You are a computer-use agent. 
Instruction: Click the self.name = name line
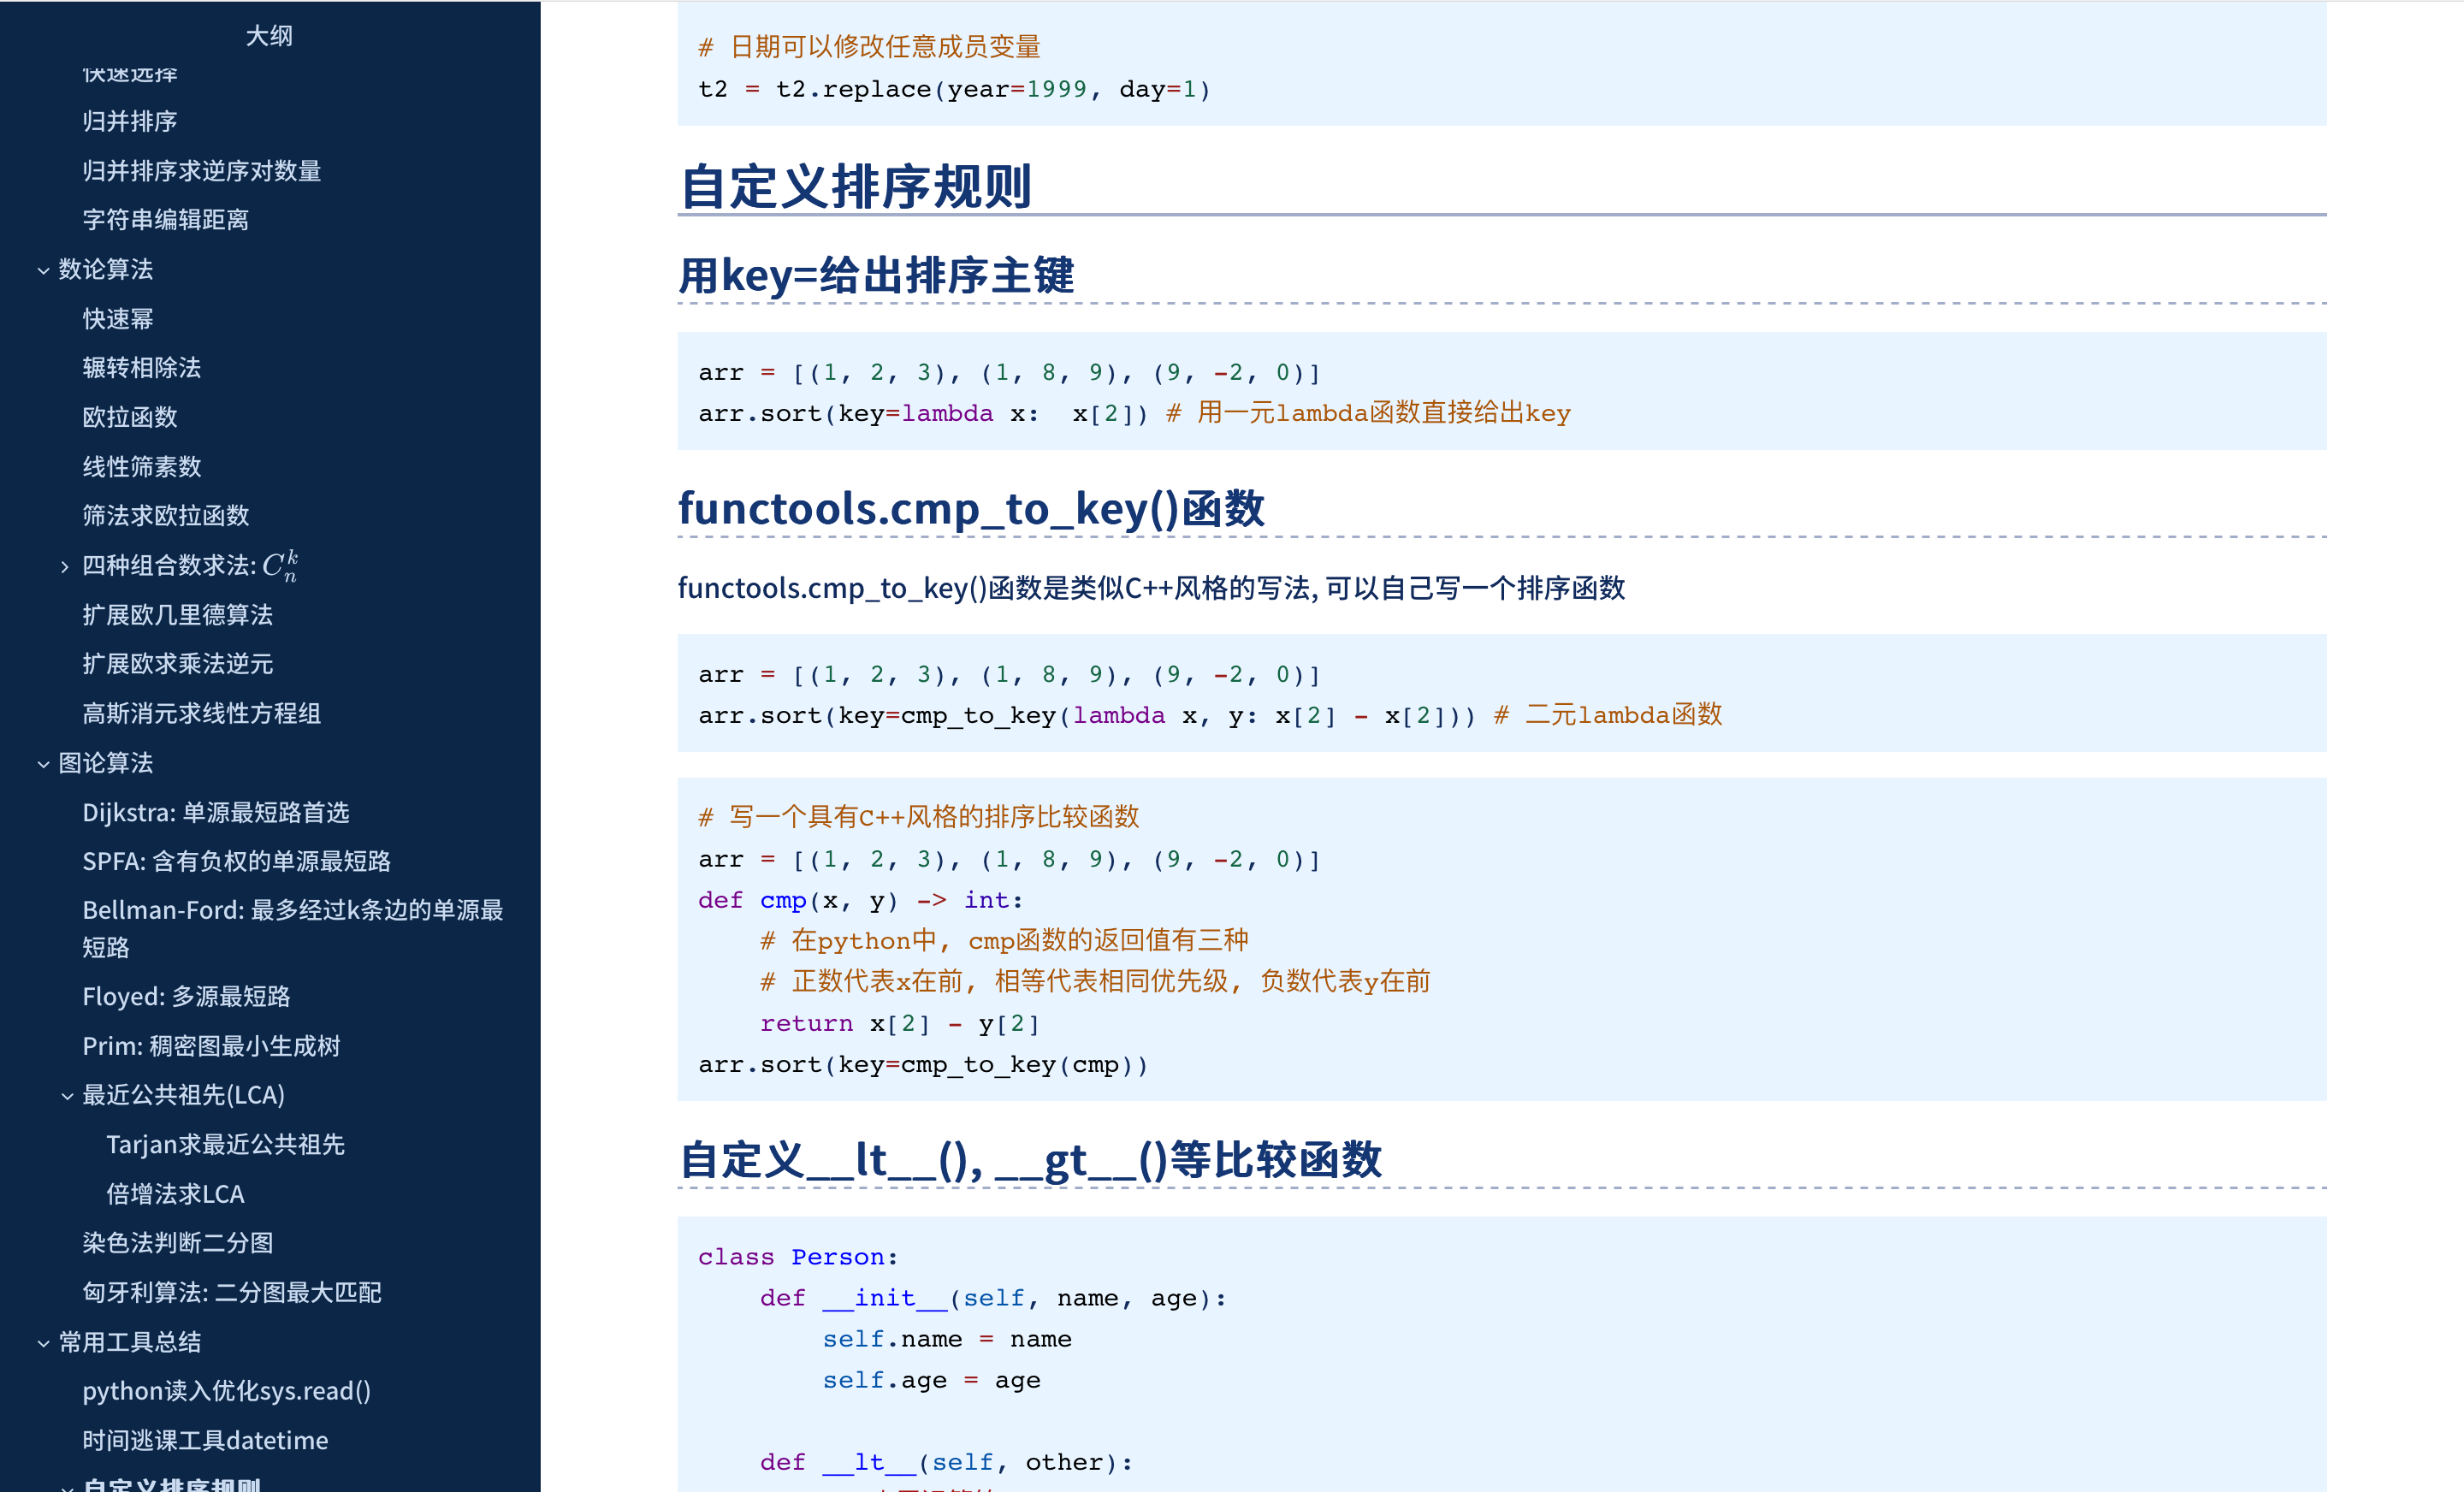pyautogui.click(x=947, y=1339)
